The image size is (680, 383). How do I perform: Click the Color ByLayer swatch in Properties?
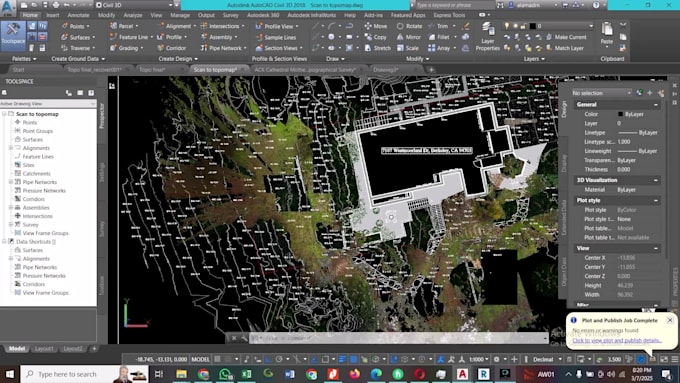click(x=621, y=114)
